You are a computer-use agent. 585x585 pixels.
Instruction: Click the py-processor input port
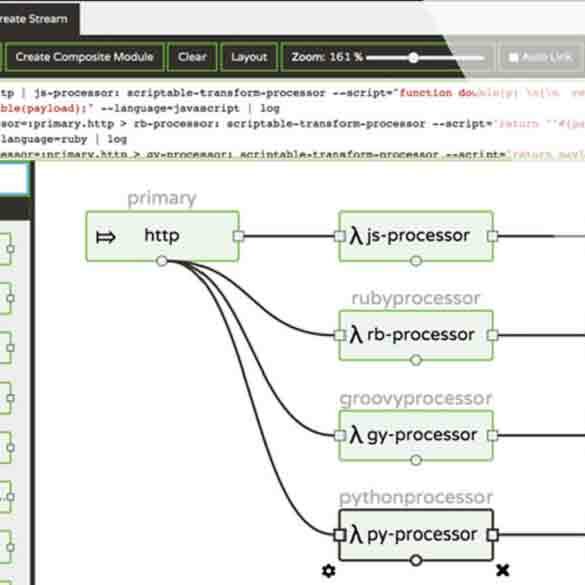[x=340, y=535]
